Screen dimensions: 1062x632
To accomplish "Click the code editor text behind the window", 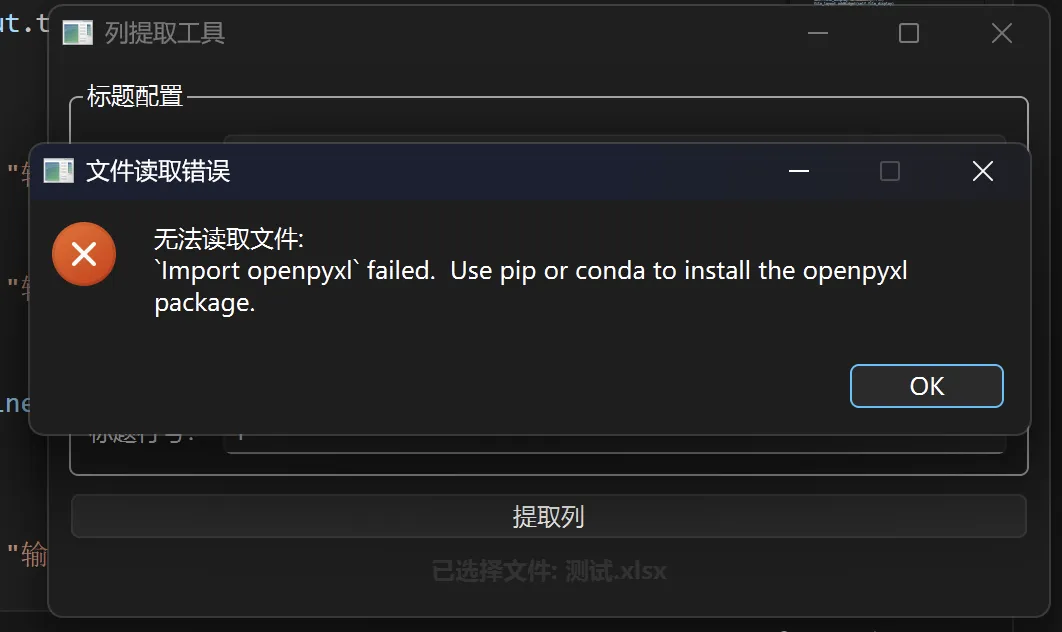I will click(22, 26).
